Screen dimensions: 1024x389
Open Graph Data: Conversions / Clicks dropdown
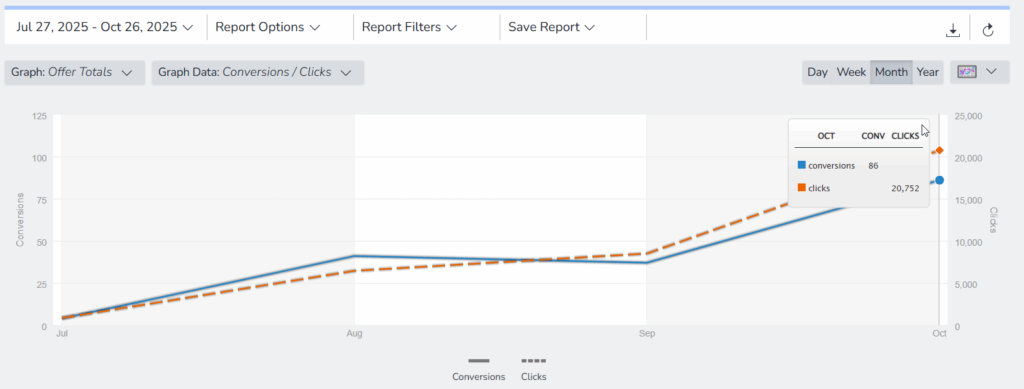coord(257,72)
